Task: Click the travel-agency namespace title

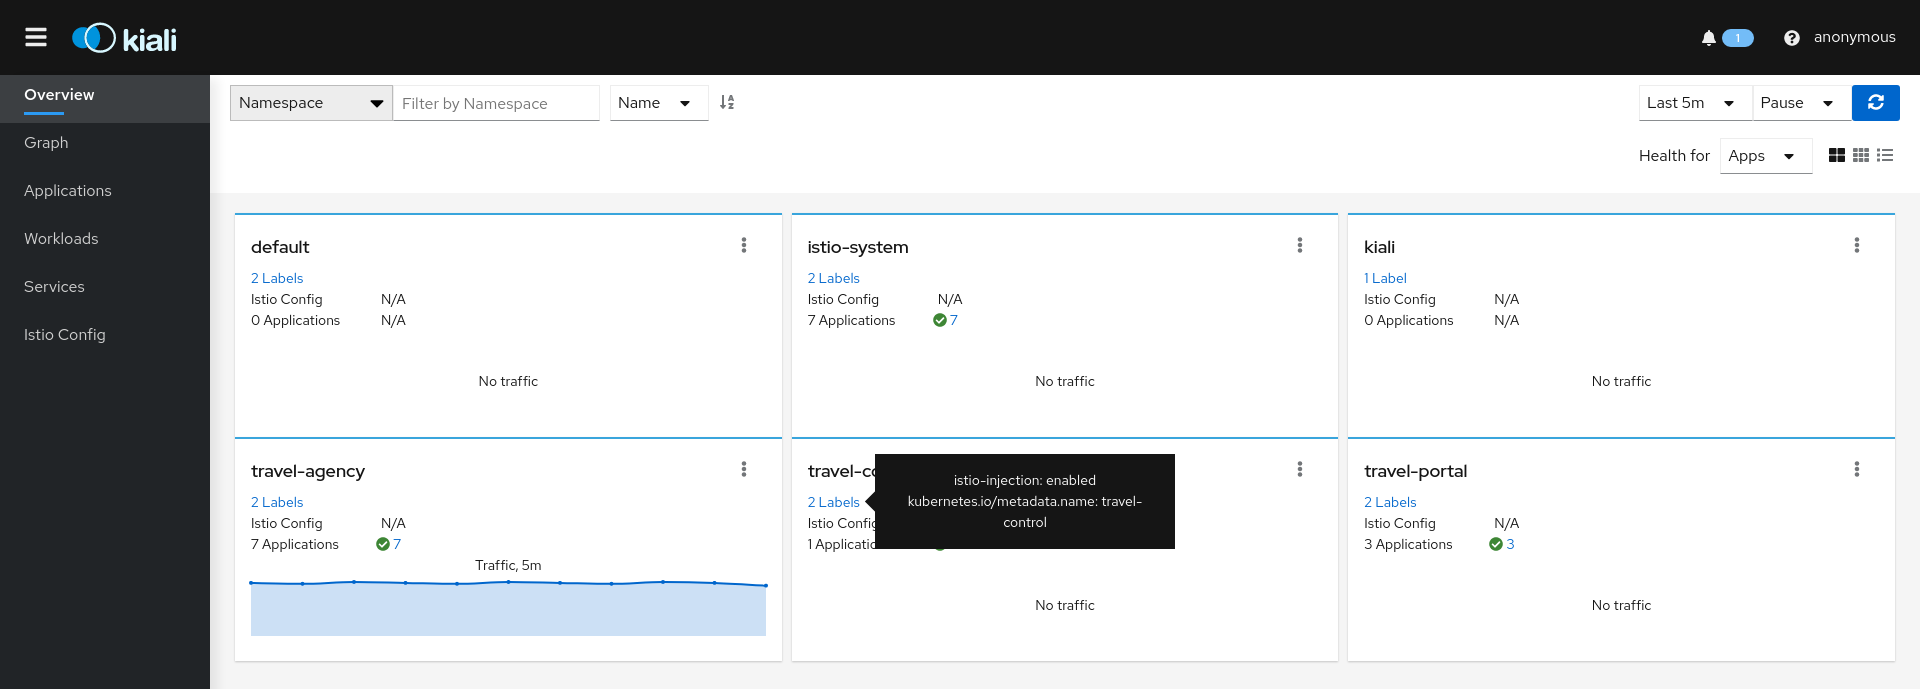Action: (308, 471)
